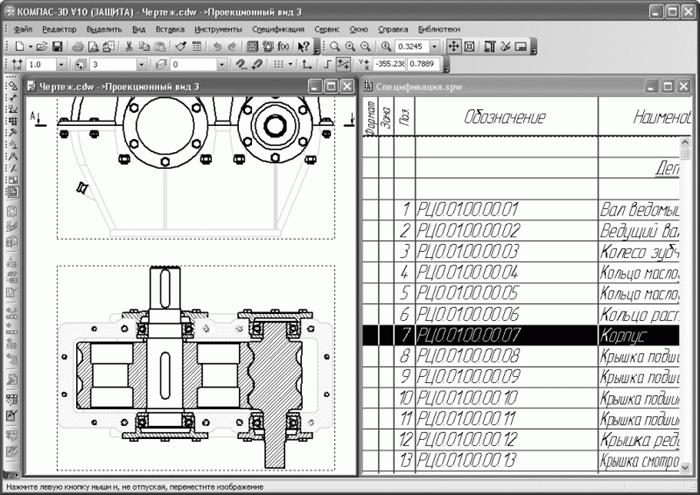Open the Инструменты menu
Screen dimensions: 700x495
coord(218,29)
